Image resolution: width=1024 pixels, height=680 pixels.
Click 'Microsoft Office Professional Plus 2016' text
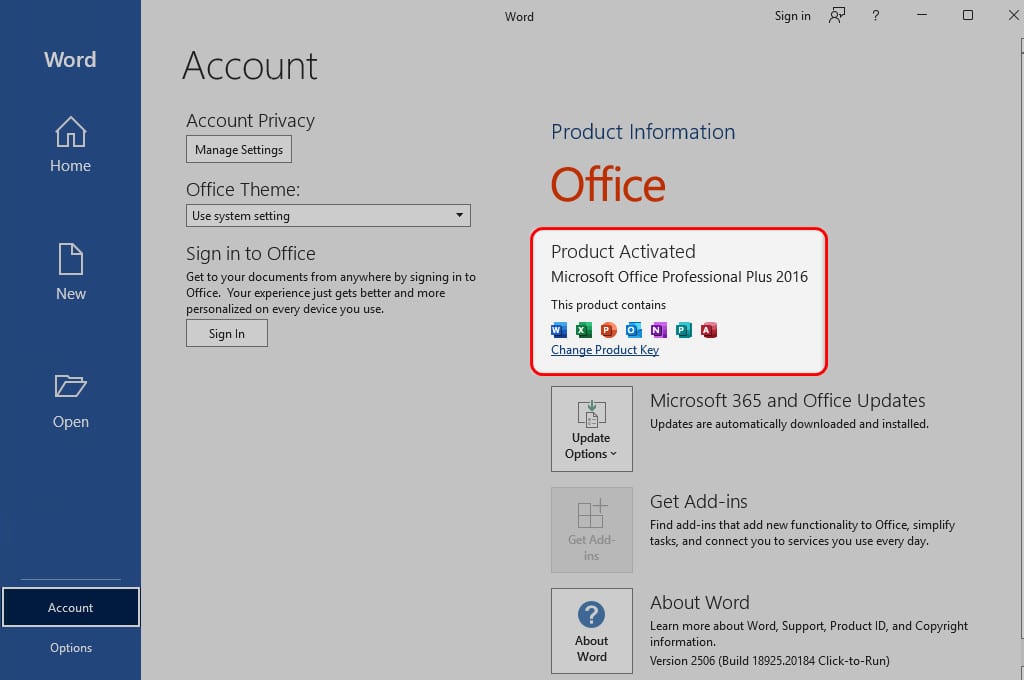[679, 277]
